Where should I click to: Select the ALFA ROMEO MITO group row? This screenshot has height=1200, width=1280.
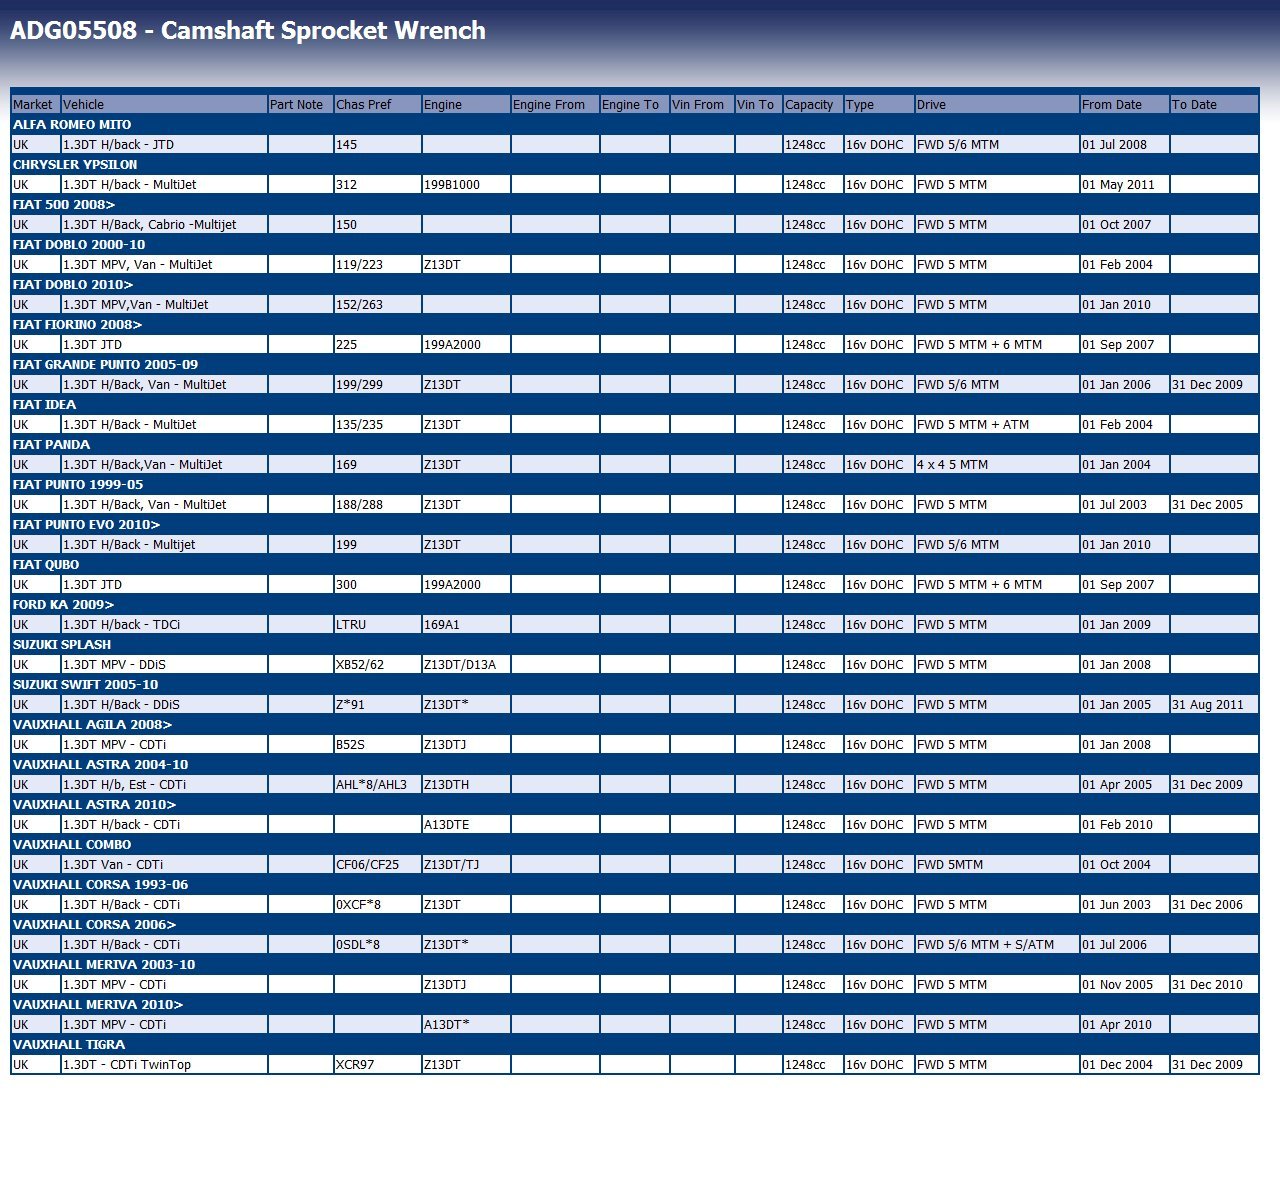635,124
